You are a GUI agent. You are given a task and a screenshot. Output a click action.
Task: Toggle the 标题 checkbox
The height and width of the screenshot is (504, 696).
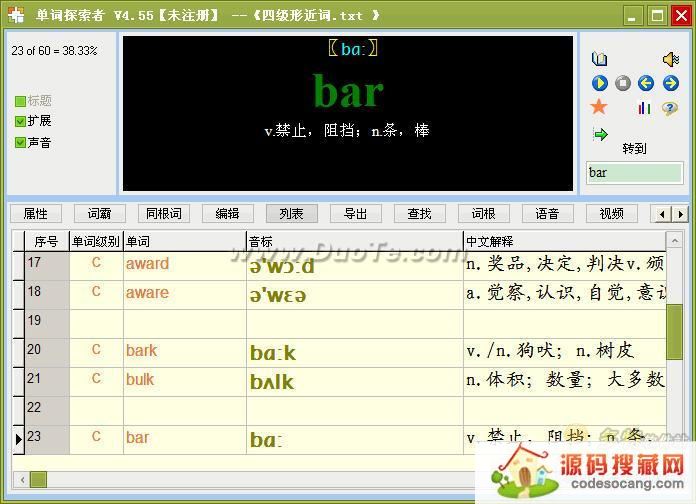point(21,101)
